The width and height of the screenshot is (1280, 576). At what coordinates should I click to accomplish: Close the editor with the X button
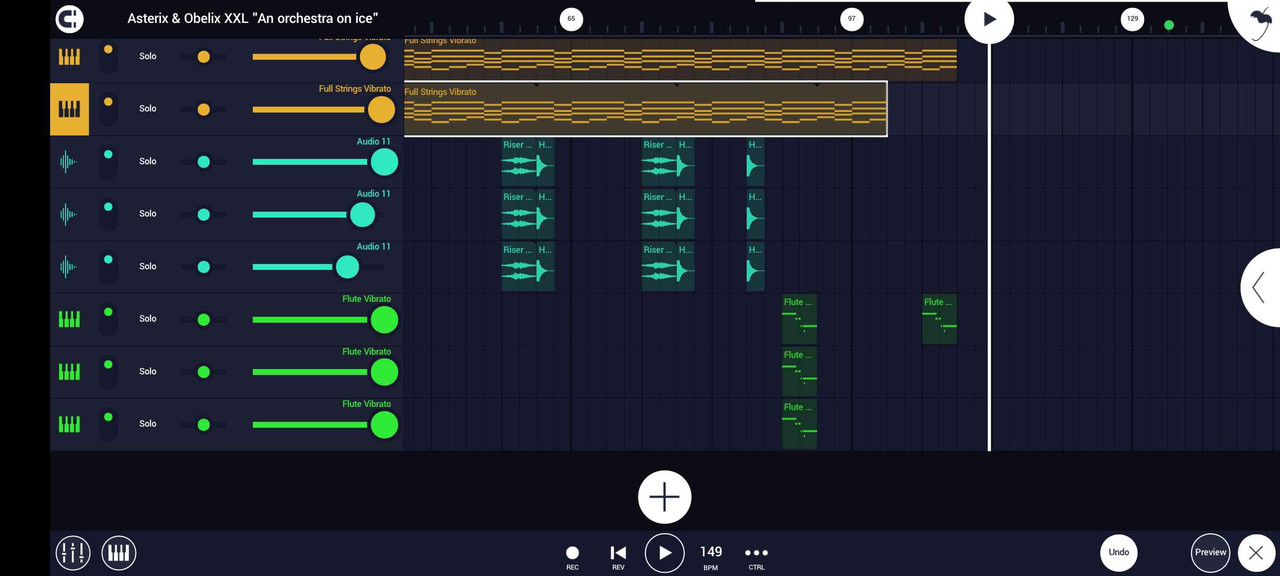1257,553
